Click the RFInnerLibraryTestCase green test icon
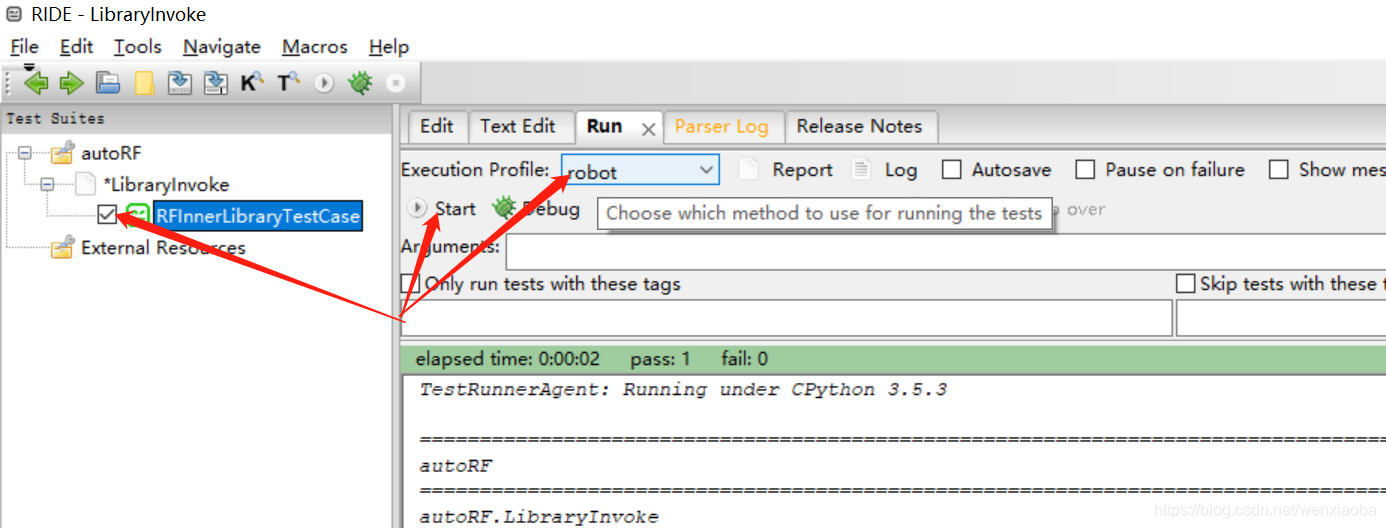 click(x=137, y=215)
